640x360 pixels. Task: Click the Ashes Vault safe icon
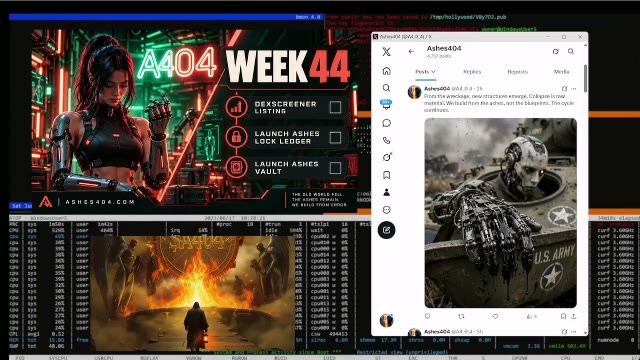coord(236,167)
